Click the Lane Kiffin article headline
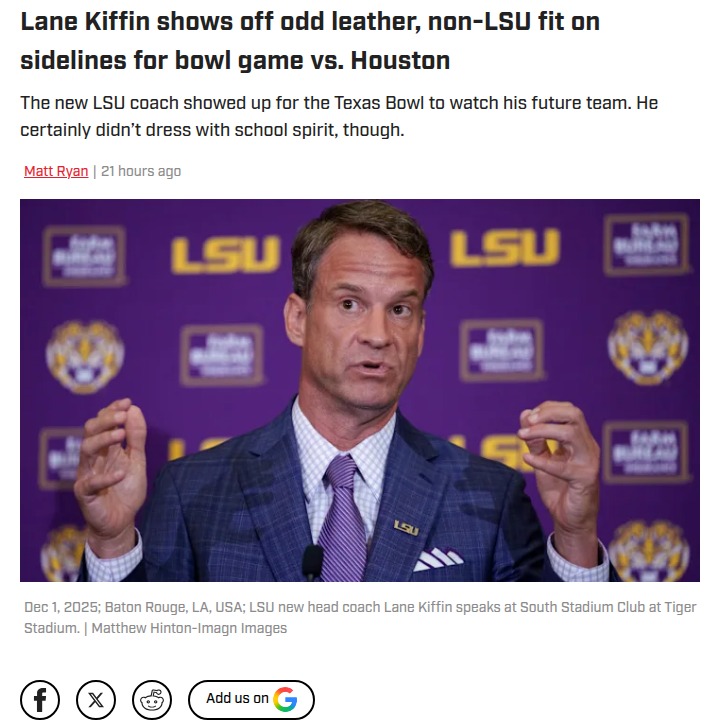720x720 pixels. coord(310,40)
